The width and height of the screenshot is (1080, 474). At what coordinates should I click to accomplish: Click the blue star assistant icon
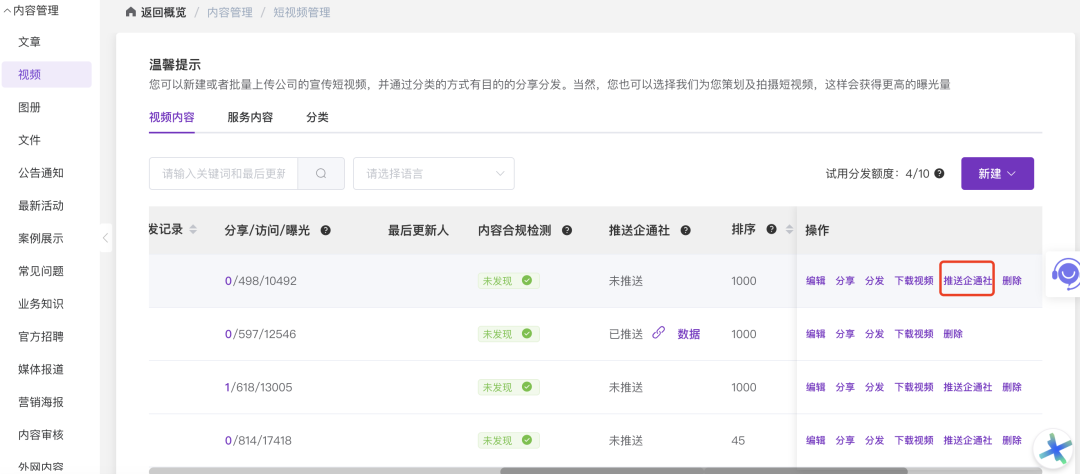point(1054,450)
